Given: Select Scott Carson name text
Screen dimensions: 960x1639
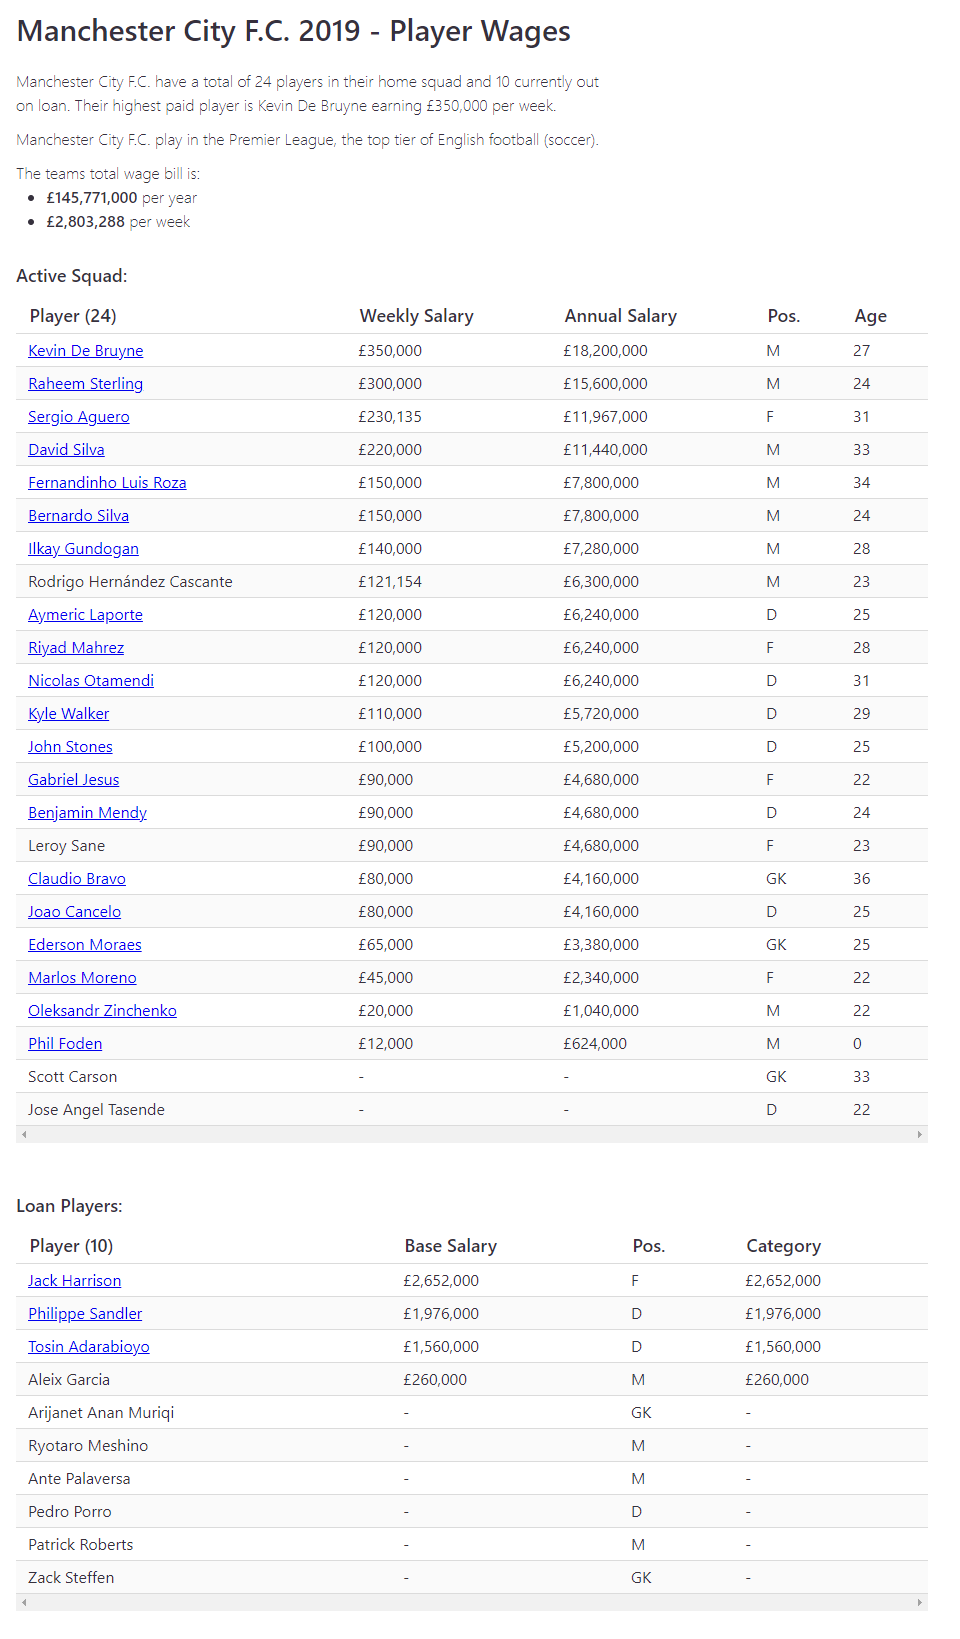Looking at the screenshot, I should point(72,1077).
